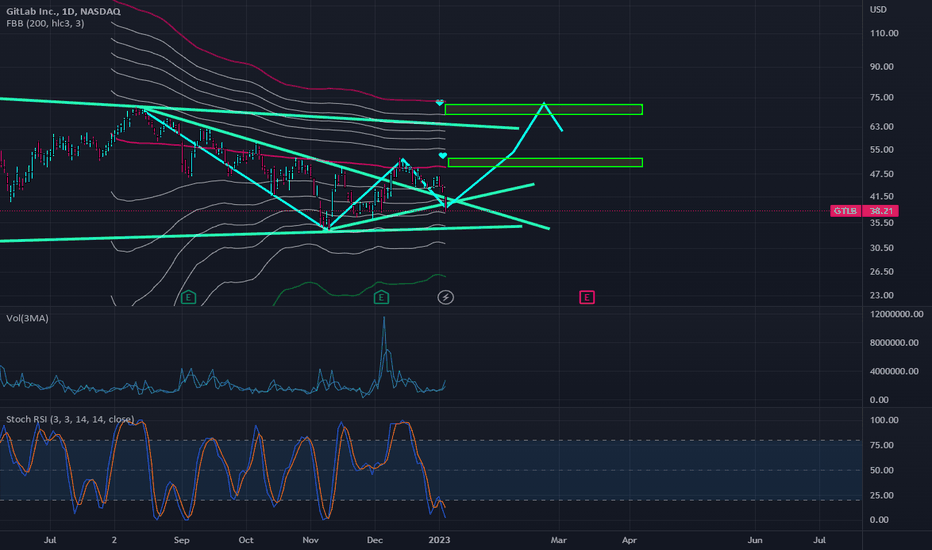
Task: Select the Vol(3MA) indicator label
Action: click(27, 319)
